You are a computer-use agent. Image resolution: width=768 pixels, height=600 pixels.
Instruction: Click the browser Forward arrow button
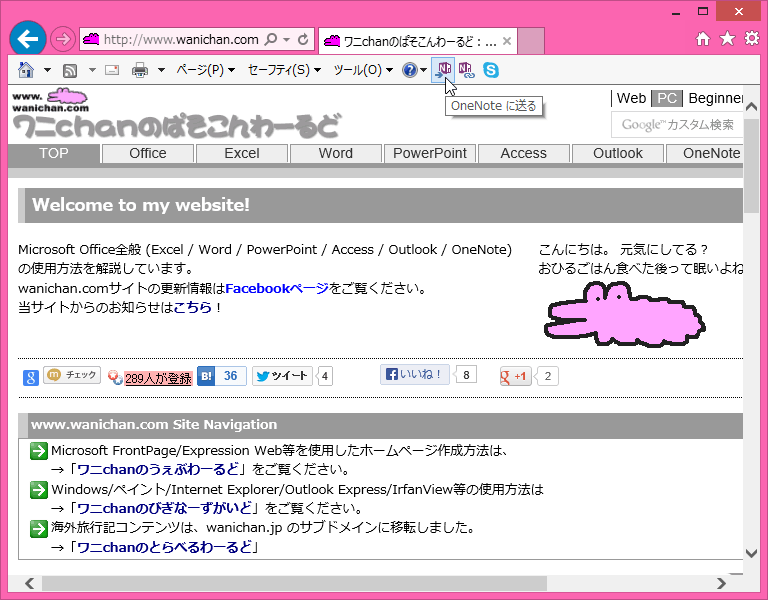tap(63, 39)
